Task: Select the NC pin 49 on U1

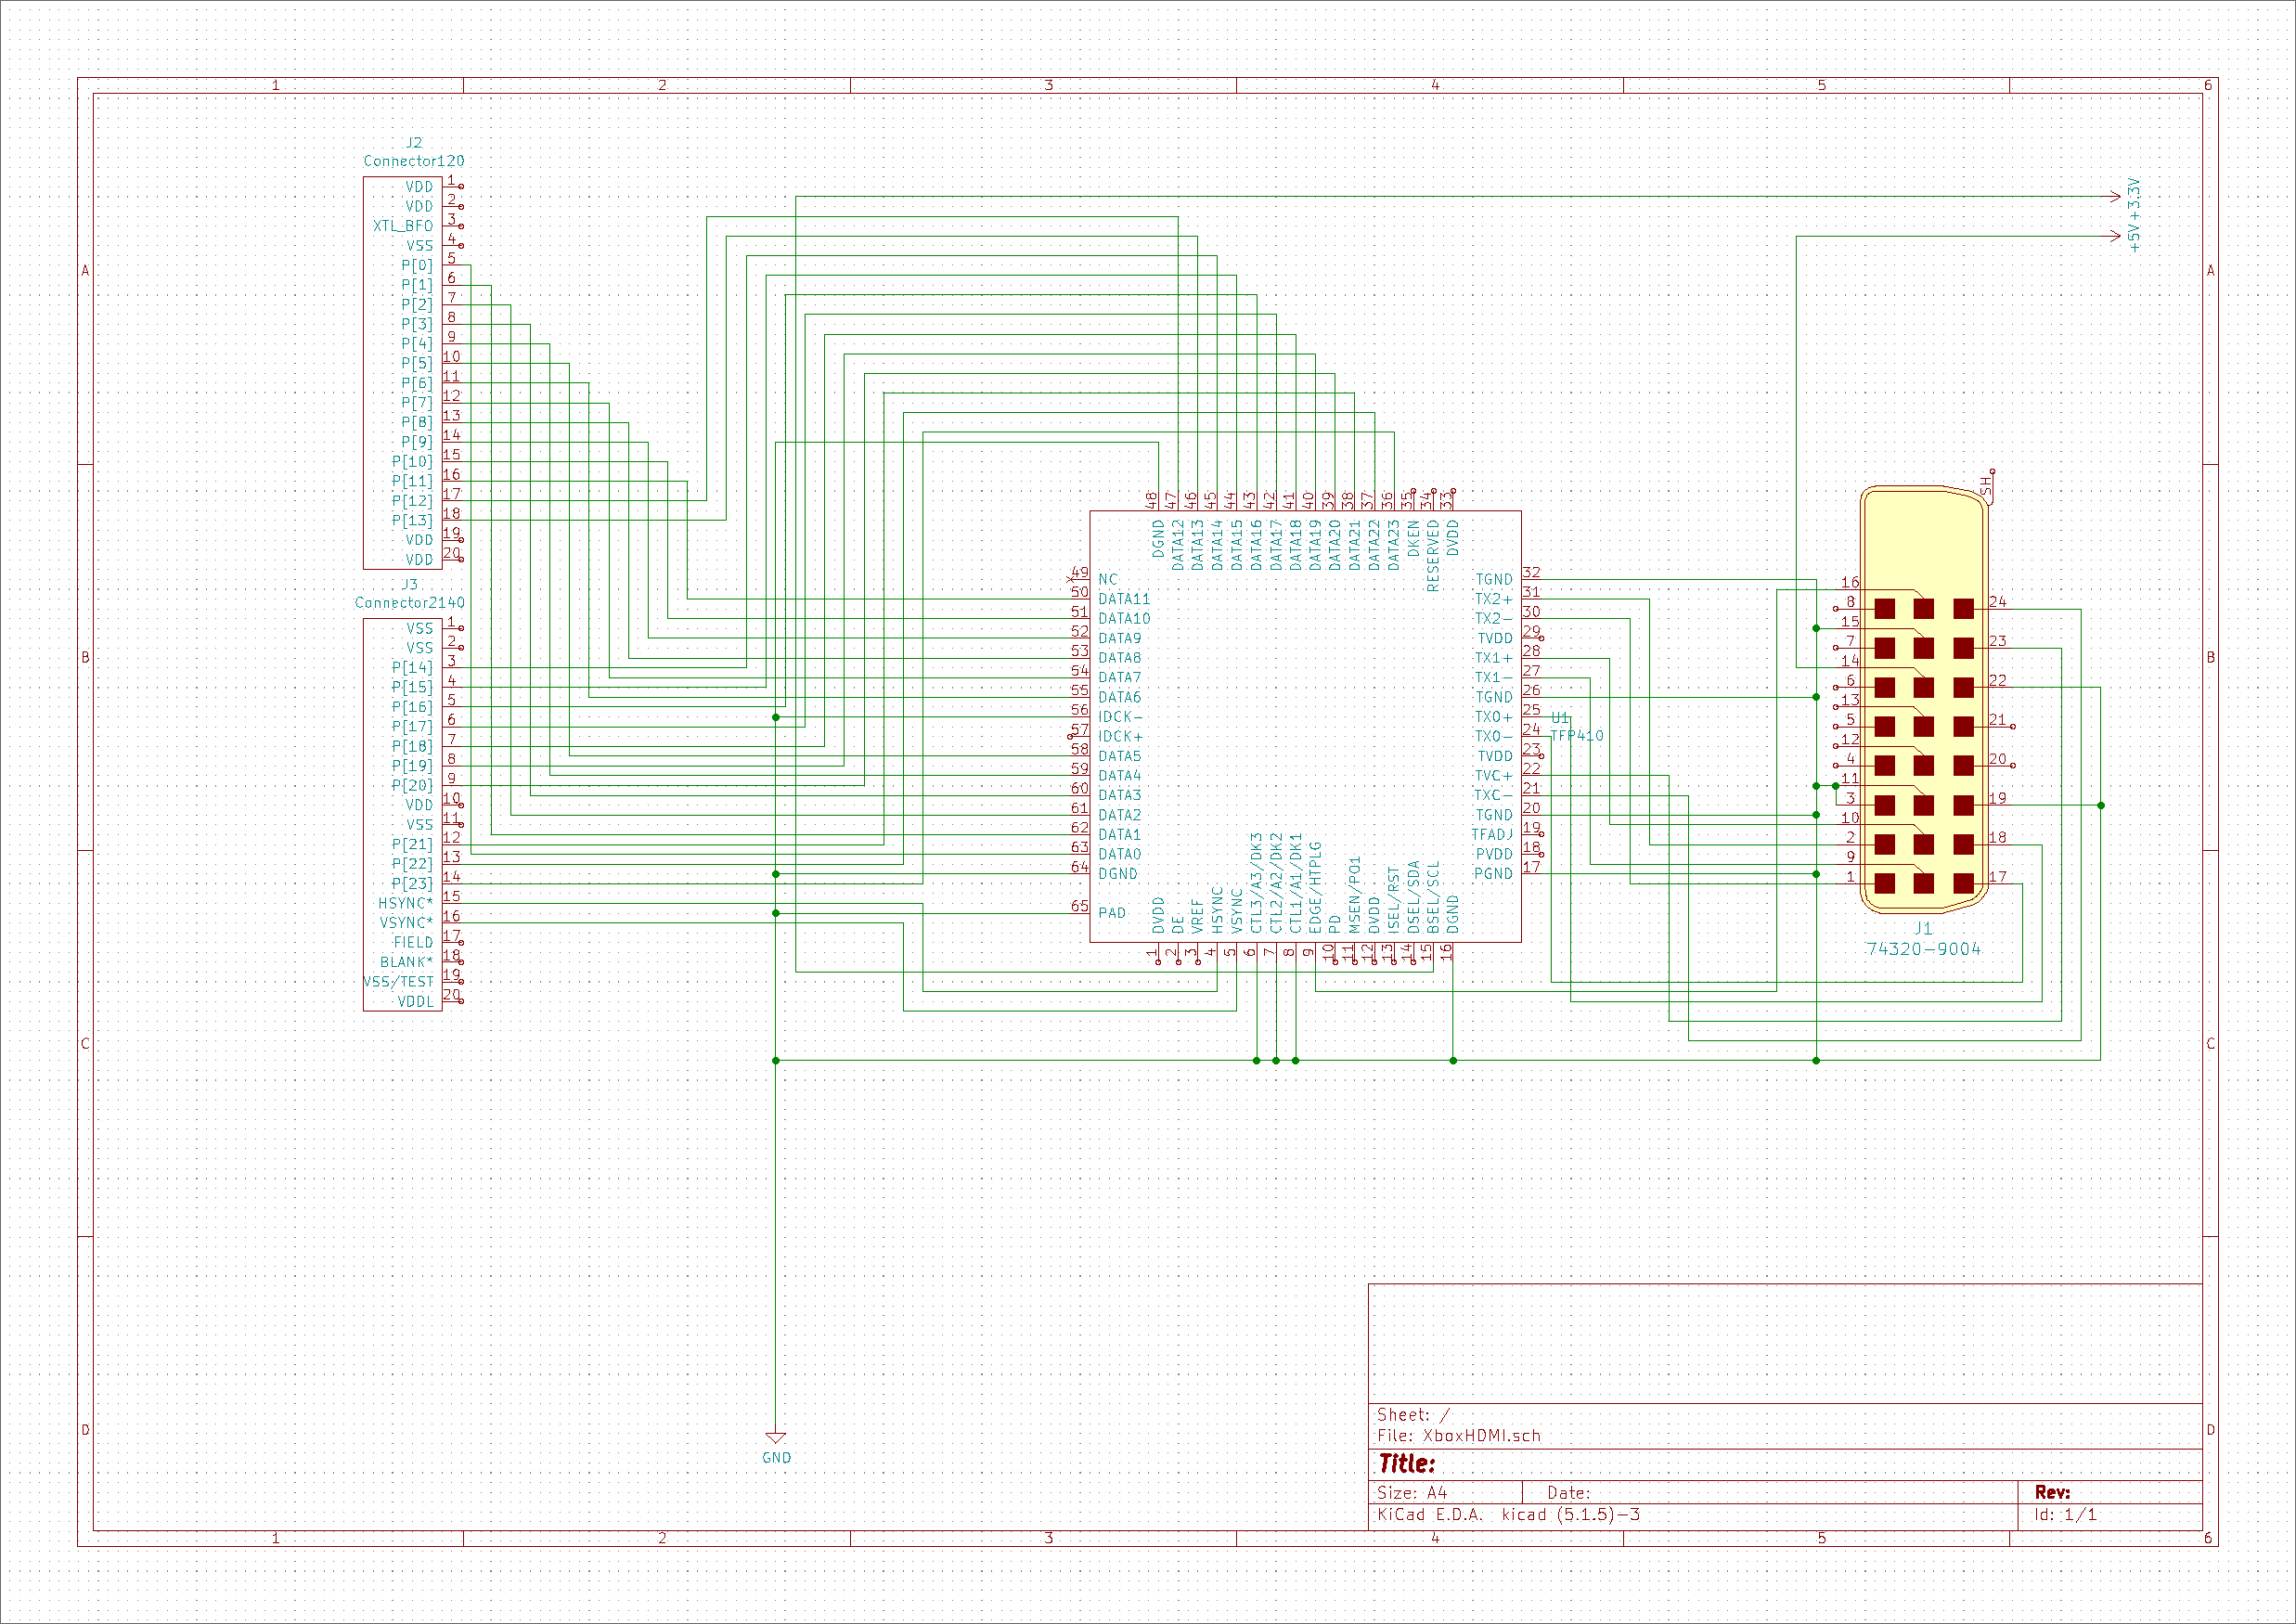Action: (1108, 579)
